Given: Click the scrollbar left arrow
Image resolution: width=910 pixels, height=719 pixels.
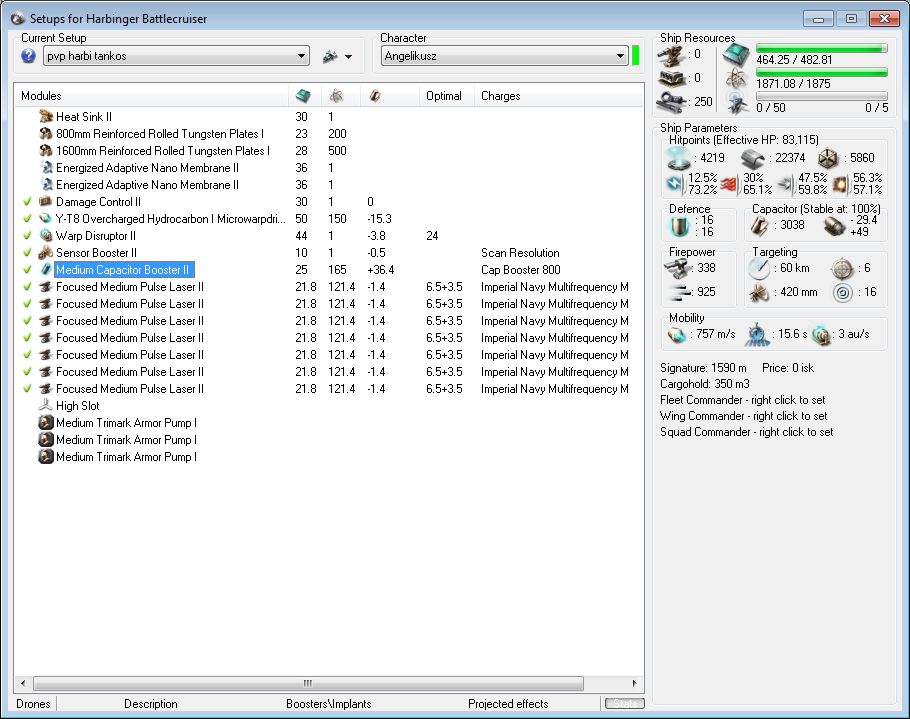Looking at the screenshot, I should 23,683.
